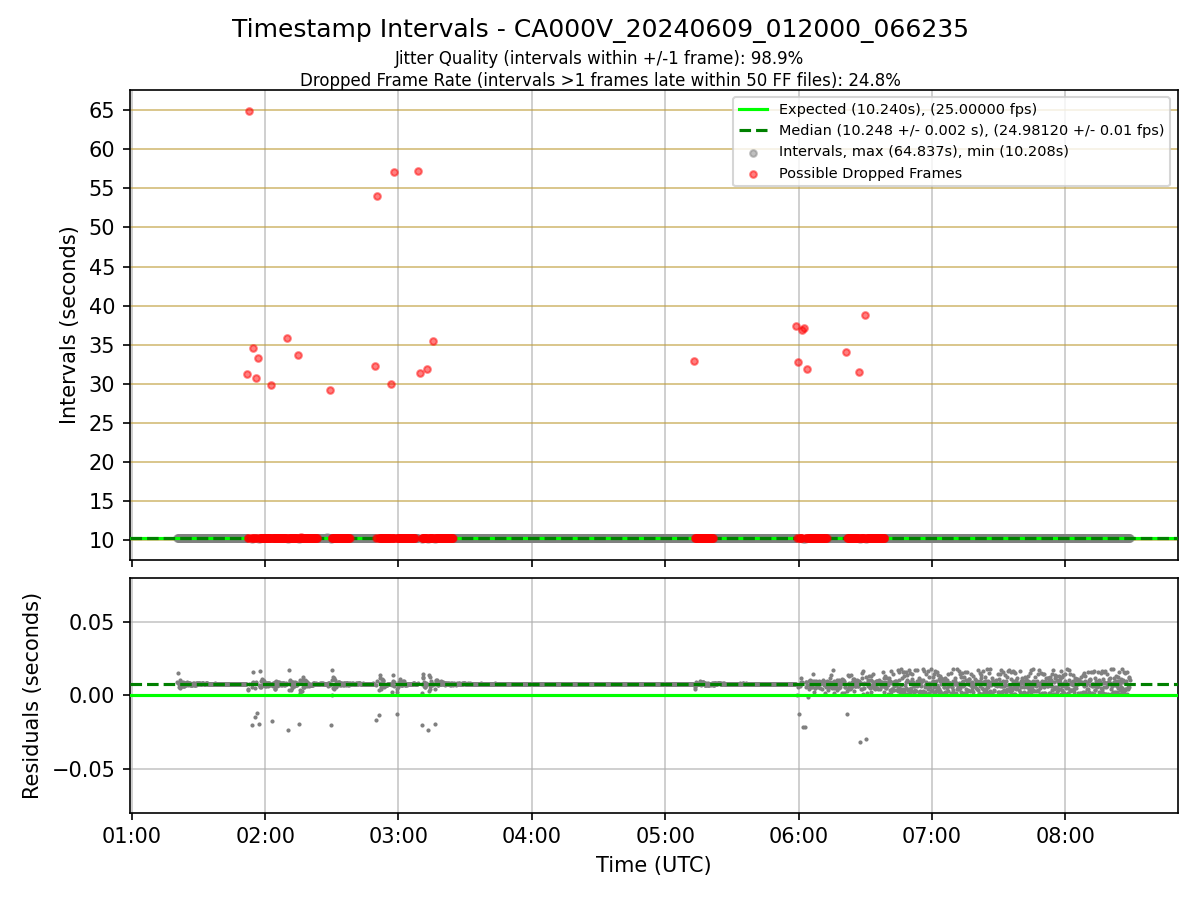Viewport: 1200px width, 900px height.
Task: Click the dashed dark green line sample in legend
Action: pyautogui.click(x=754, y=130)
